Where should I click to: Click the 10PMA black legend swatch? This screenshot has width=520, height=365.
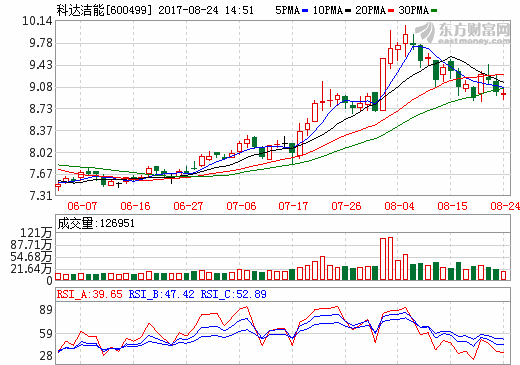click(x=348, y=11)
